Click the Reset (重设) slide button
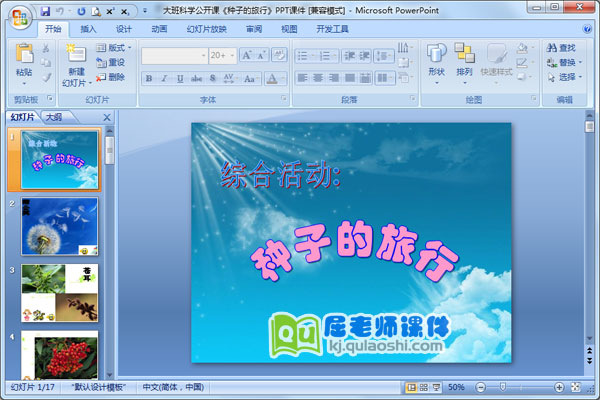Screen dimensions: 600x400 (110, 62)
